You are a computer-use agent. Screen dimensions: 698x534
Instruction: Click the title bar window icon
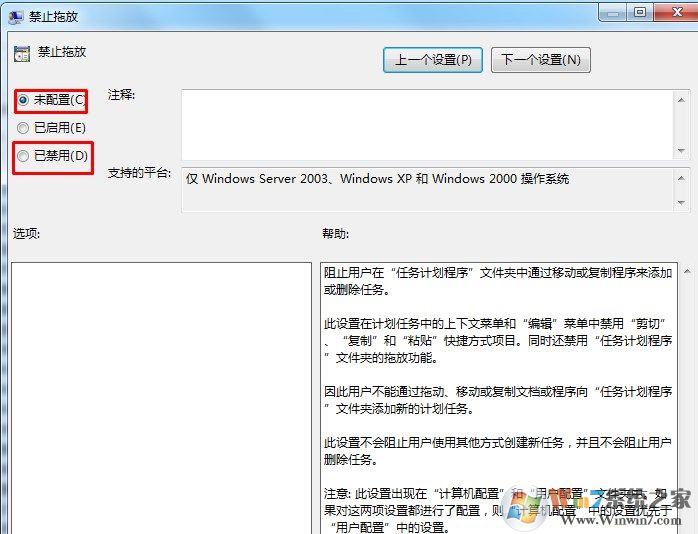pyautogui.click(x=16, y=17)
